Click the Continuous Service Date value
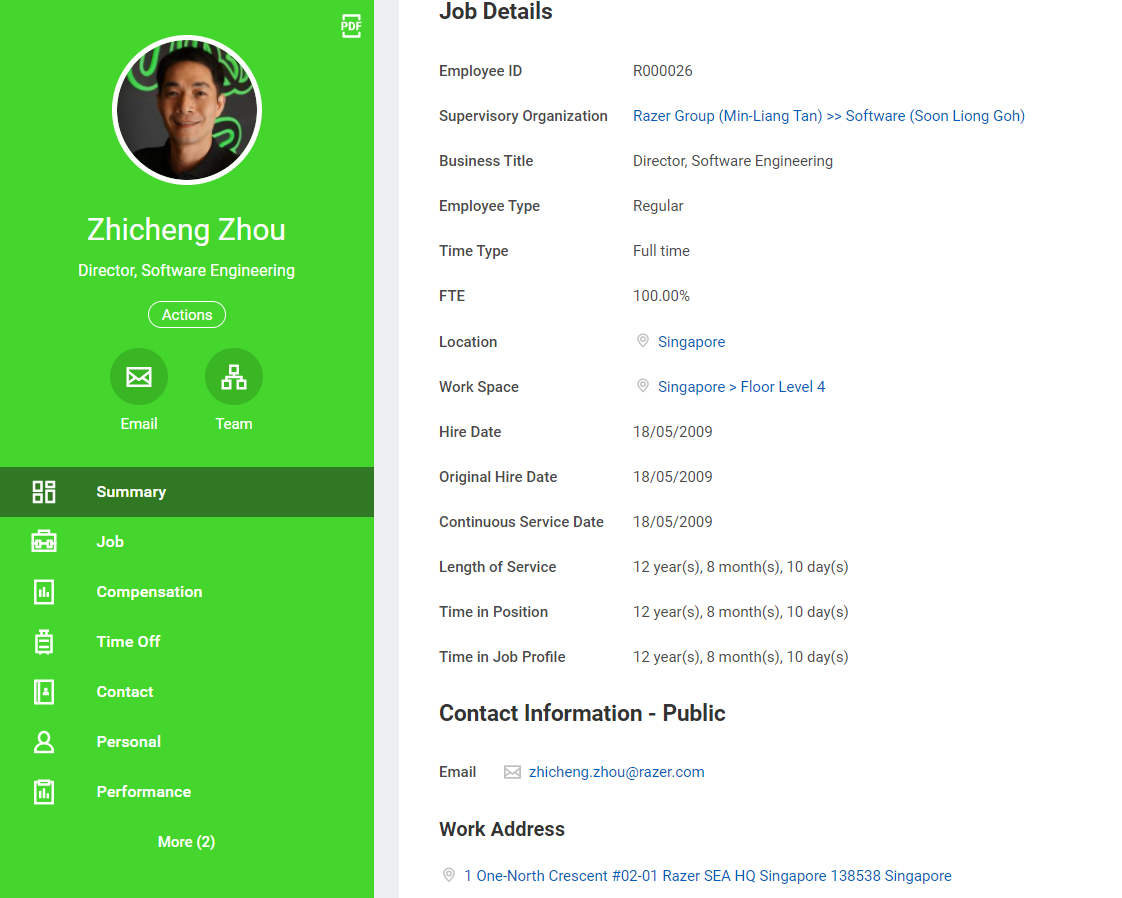1122x898 pixels. 673,522
